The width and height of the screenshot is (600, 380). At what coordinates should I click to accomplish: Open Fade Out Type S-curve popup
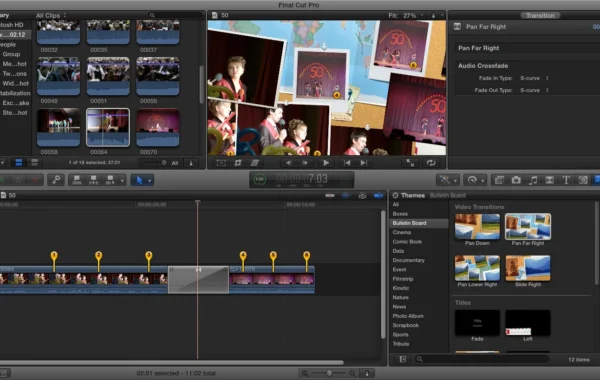[534, 90]
